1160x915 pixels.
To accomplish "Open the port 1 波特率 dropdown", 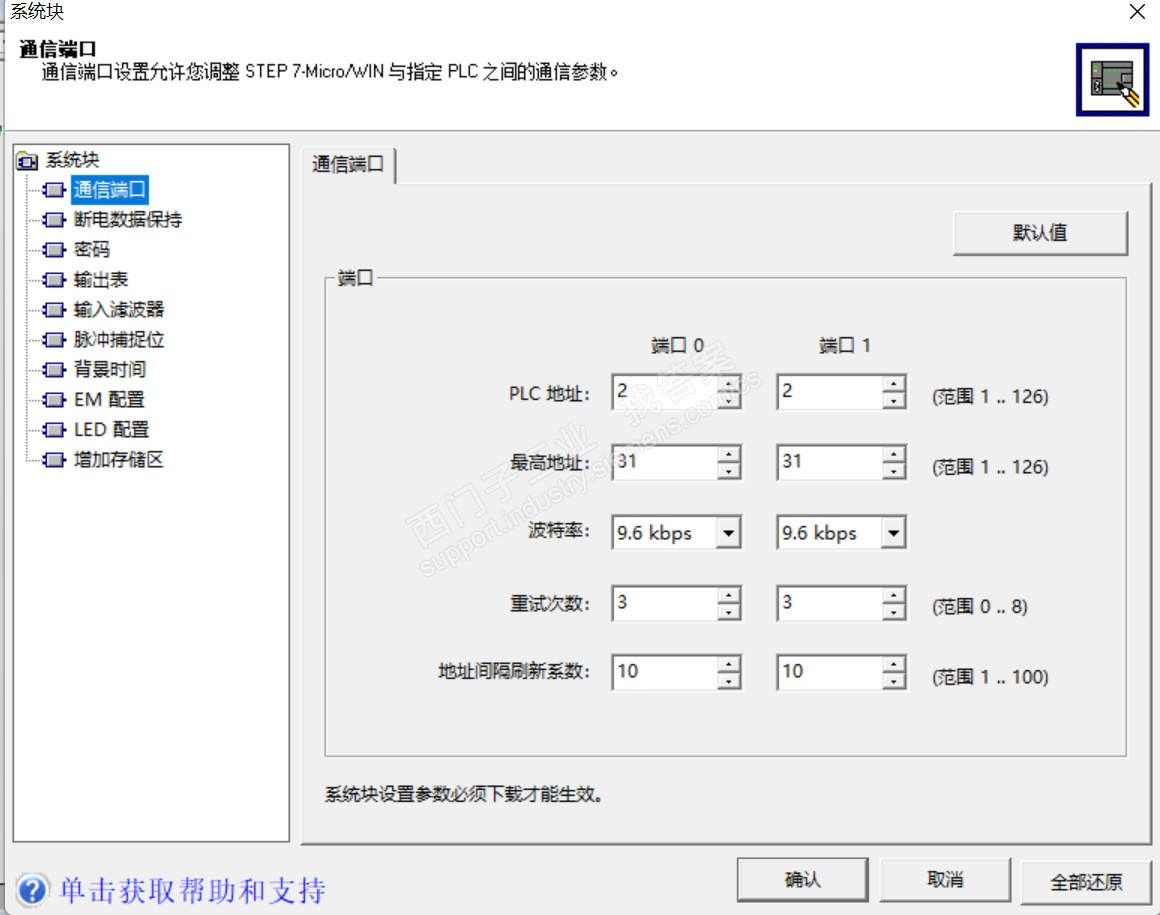I will [894, 533].
